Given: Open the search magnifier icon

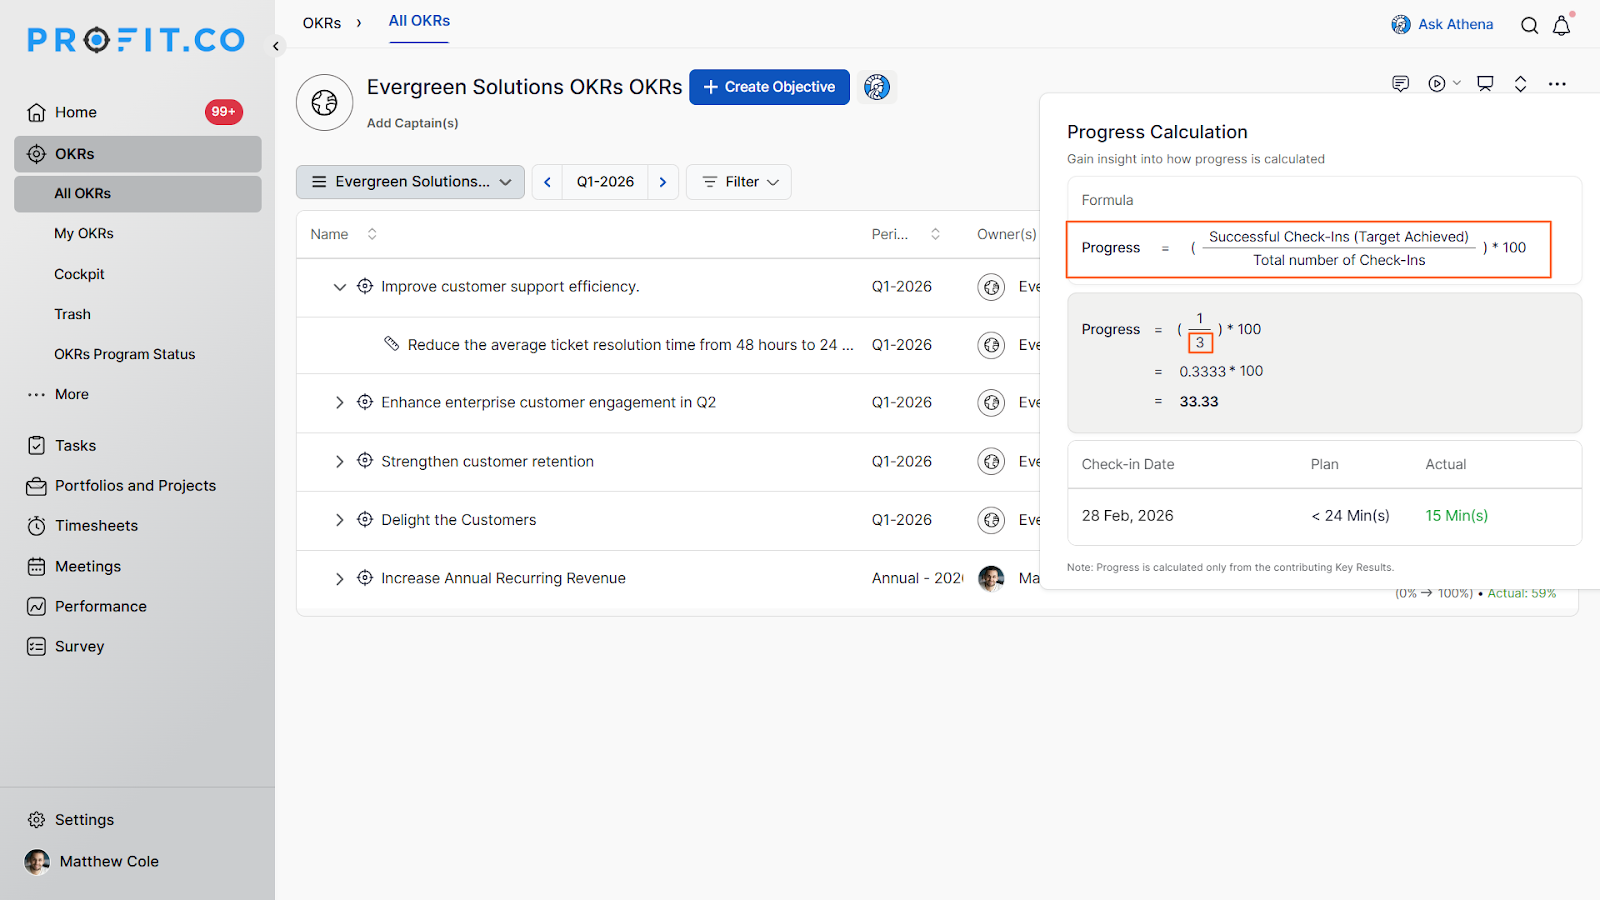Looking at the screenshot, I should pyautogui.click(x=1529, y=25).
